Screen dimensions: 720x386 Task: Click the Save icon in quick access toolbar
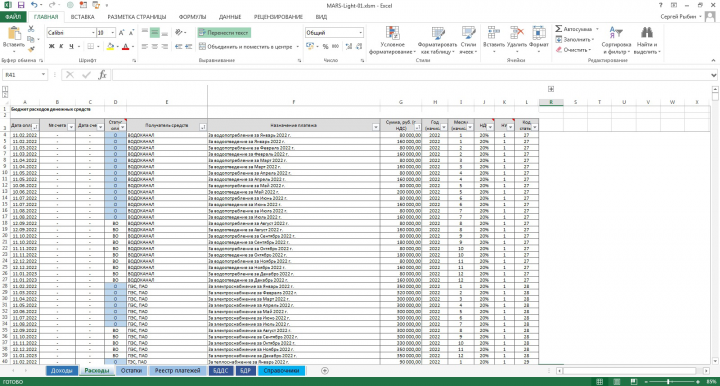pyautogui.click(x=21, y=5)
